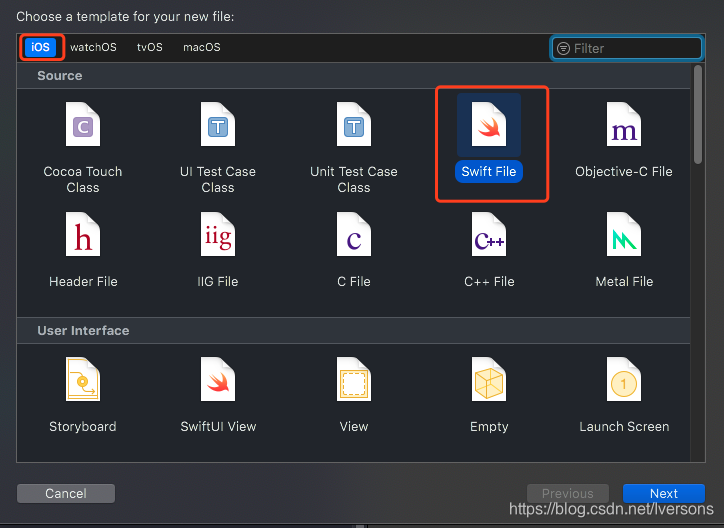
Task: Click the "Source" section header
Action: pos(60,76)
